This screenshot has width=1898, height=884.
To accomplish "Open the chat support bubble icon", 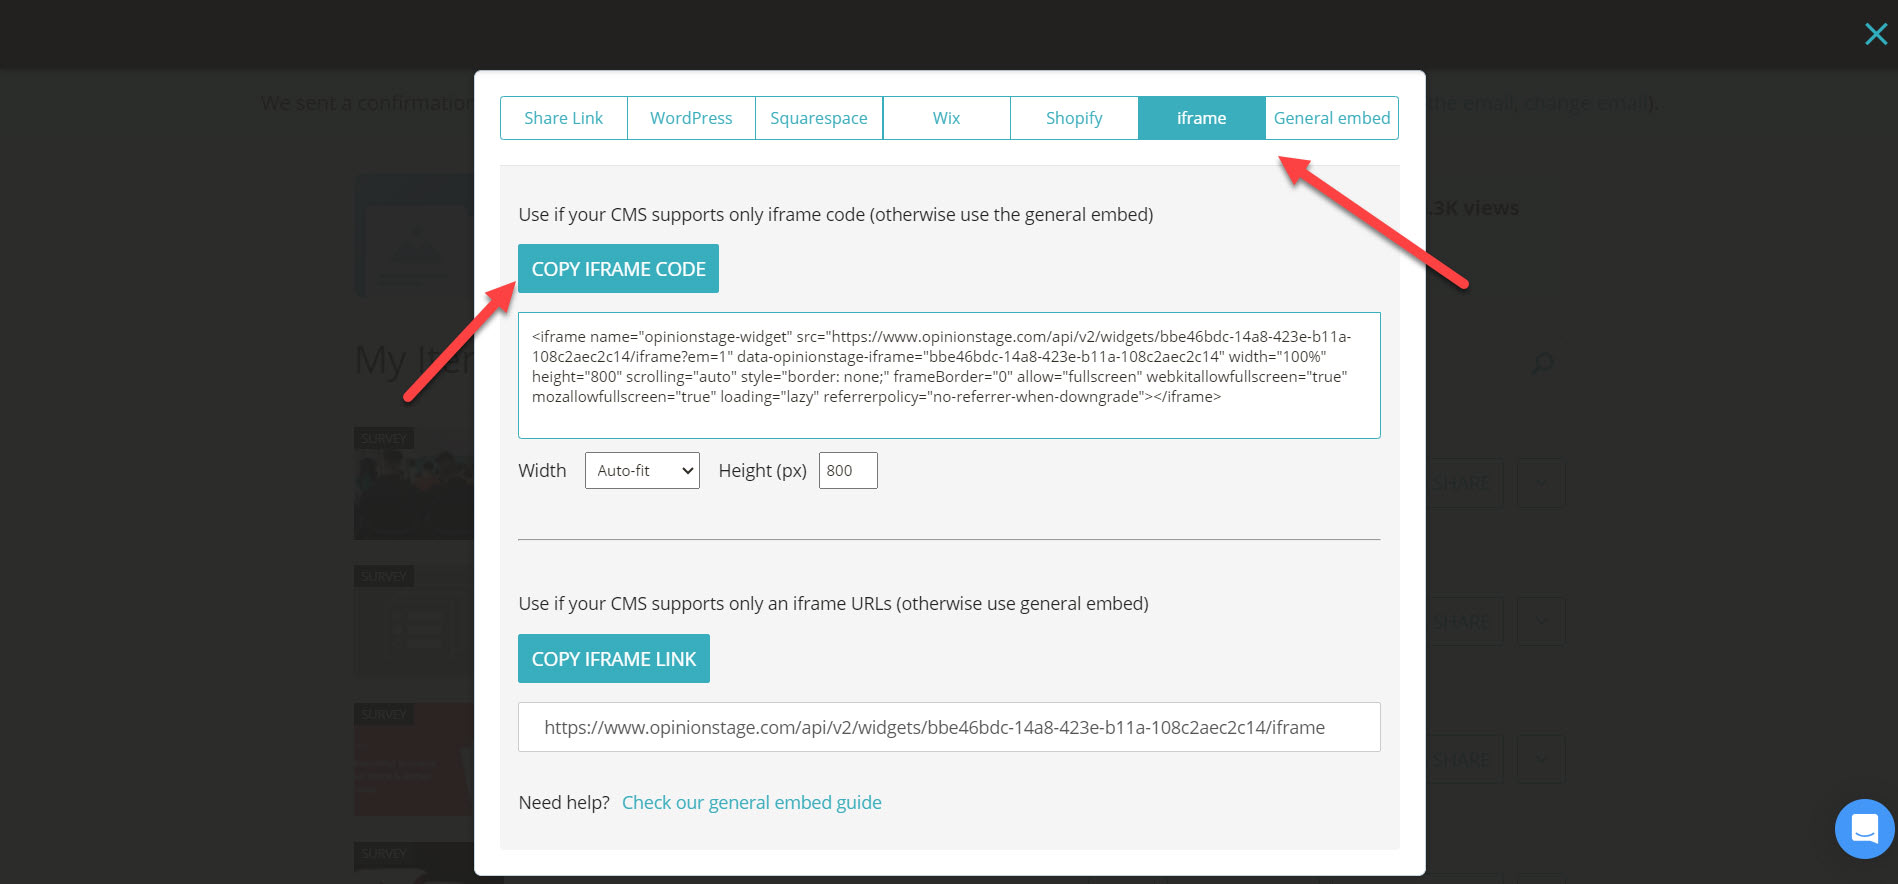I will click(x=1864, y=828).
